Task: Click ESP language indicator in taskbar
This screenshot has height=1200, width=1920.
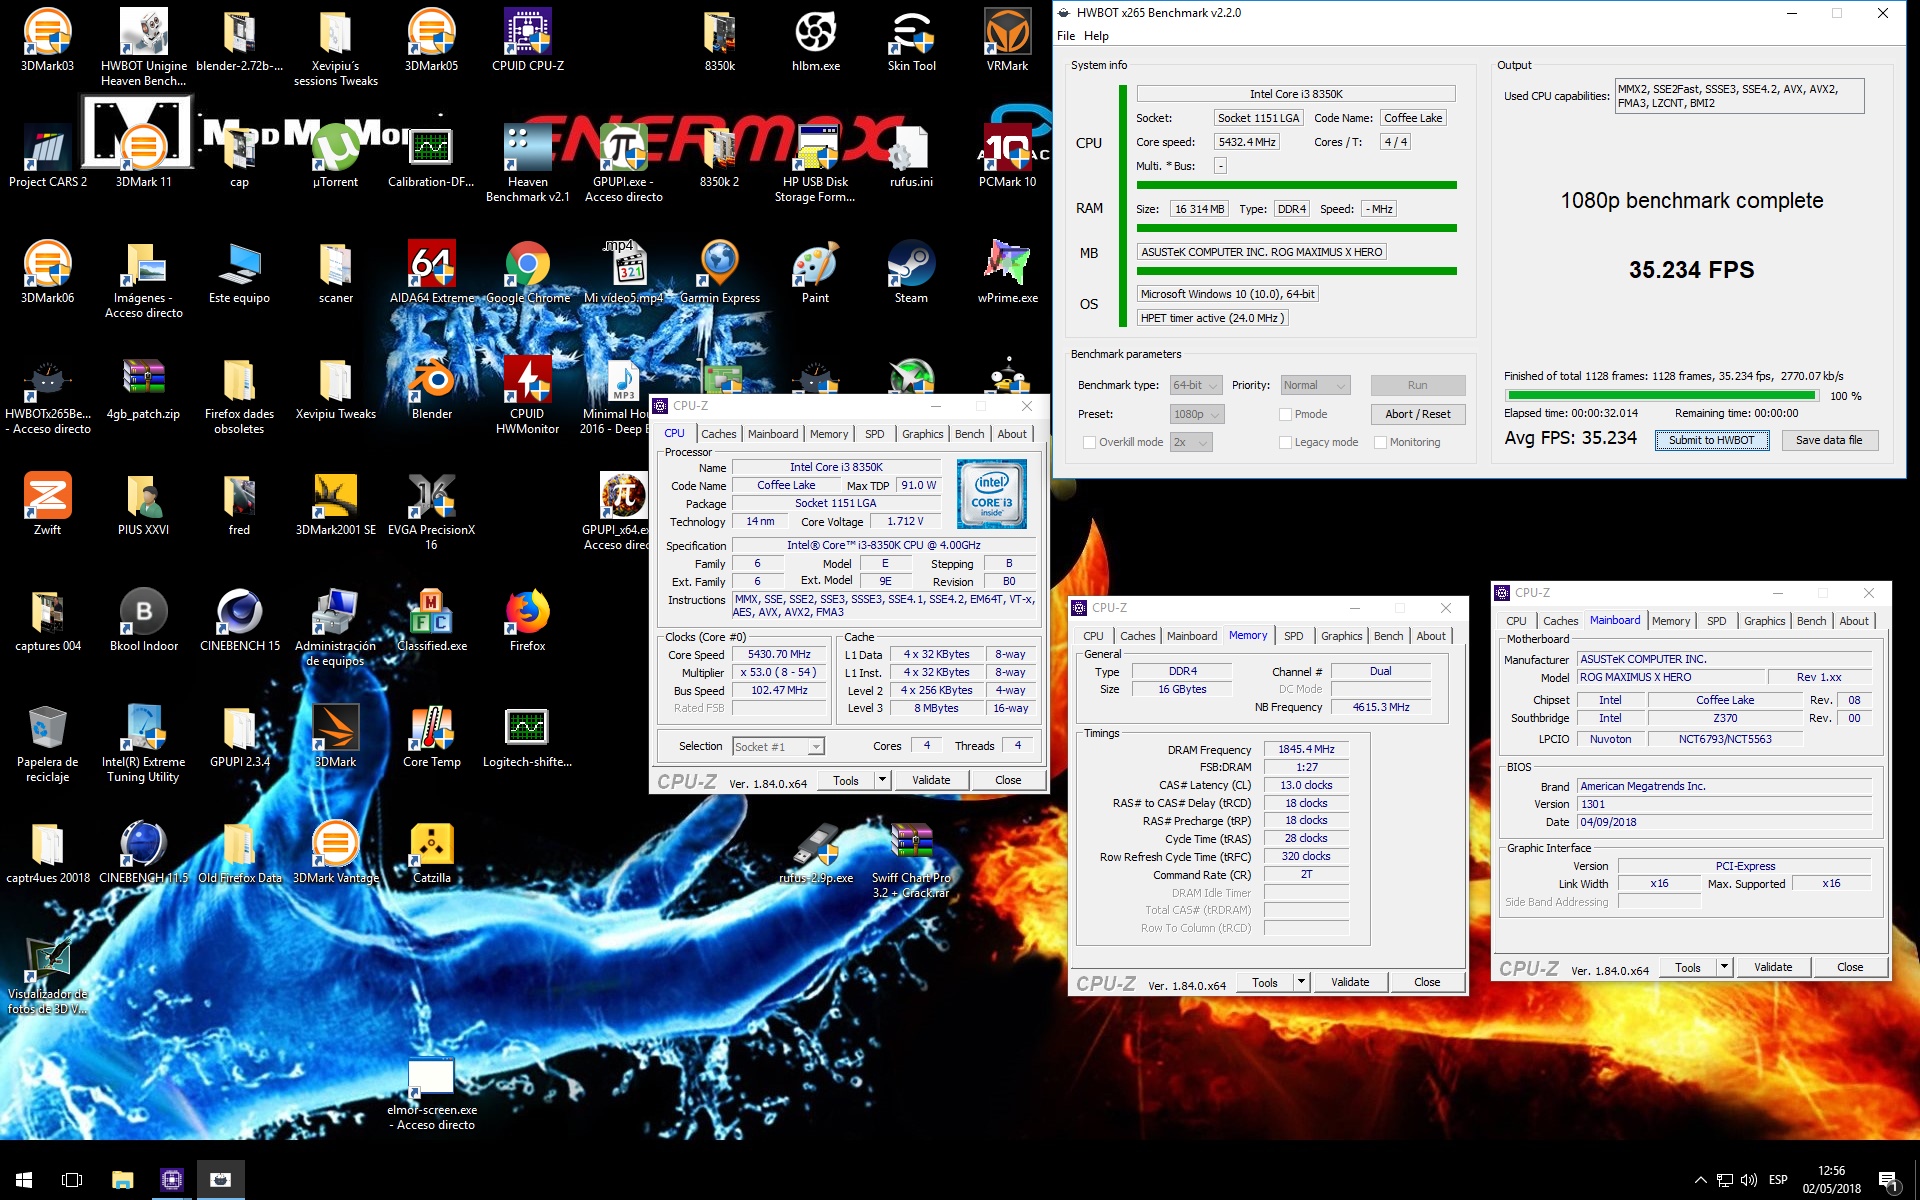Action: click(x=1778, y=1180)
